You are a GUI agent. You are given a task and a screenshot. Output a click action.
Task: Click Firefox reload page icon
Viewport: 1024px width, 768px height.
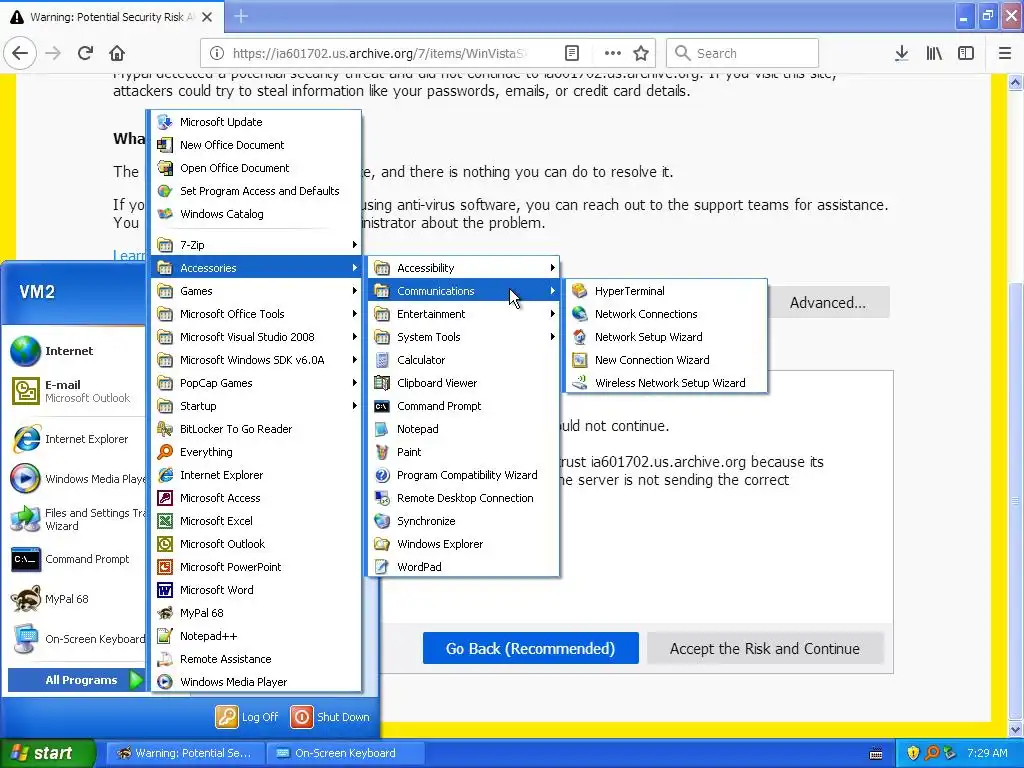click(86, 53)
